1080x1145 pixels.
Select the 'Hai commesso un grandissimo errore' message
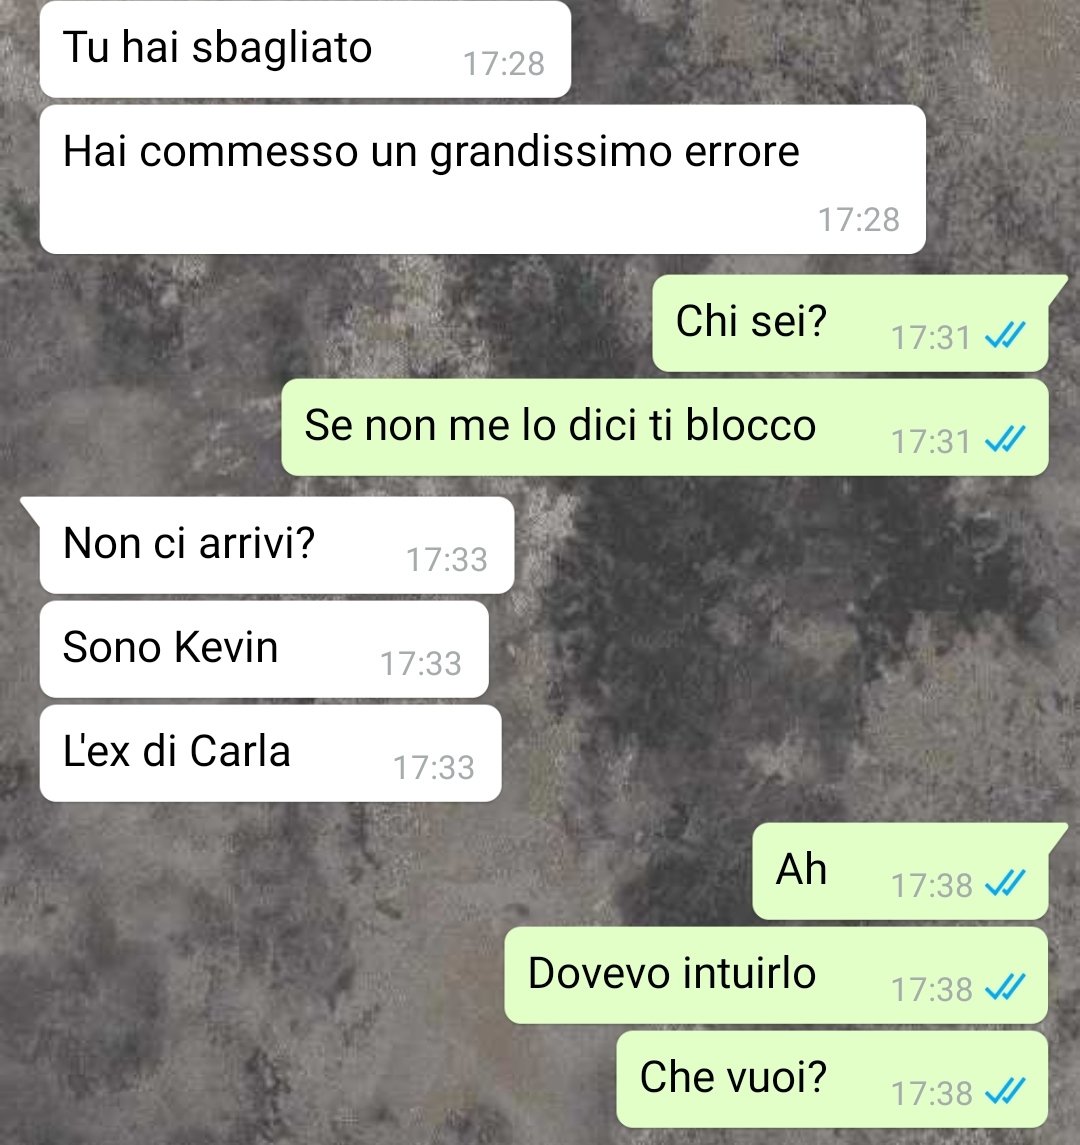[x=483, y=180]
